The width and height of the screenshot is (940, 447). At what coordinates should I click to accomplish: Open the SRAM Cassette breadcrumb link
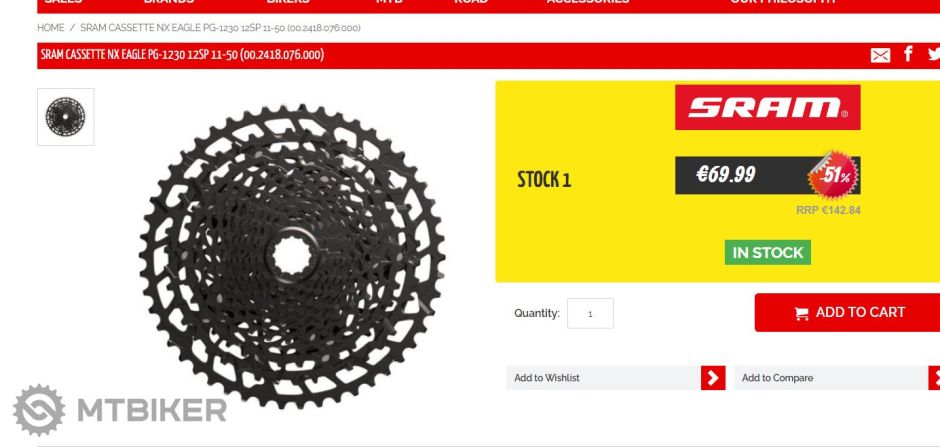point(220,28)
